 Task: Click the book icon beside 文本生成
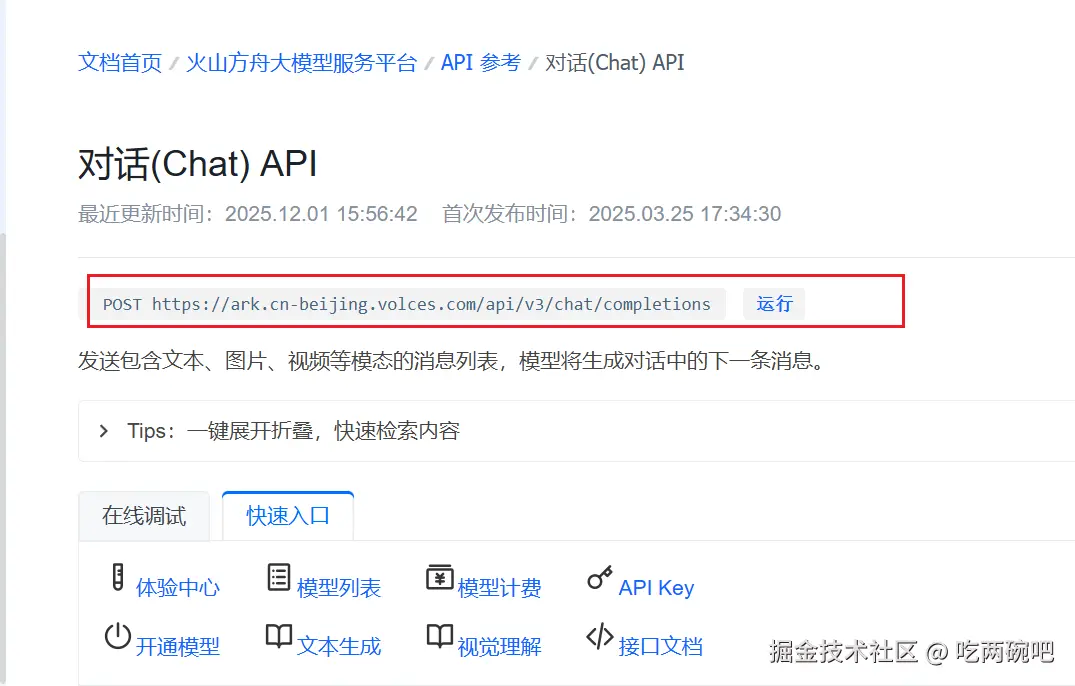click(279, 637)
